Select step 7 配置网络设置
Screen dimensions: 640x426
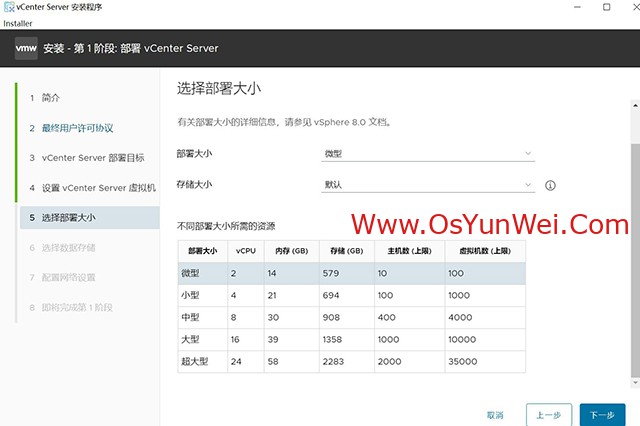(x=62, y=277)
